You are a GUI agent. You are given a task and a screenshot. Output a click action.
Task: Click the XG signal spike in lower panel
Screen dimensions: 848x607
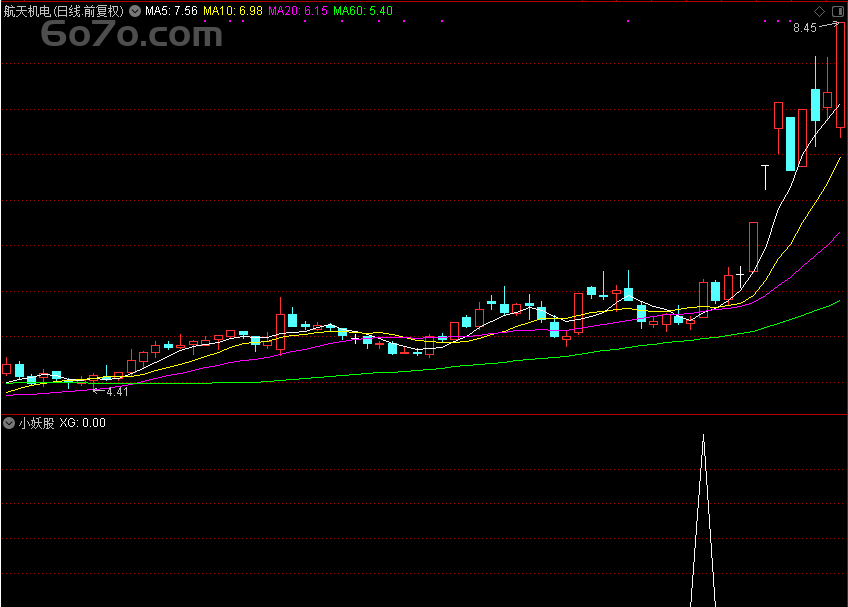[x=703, y=519]
